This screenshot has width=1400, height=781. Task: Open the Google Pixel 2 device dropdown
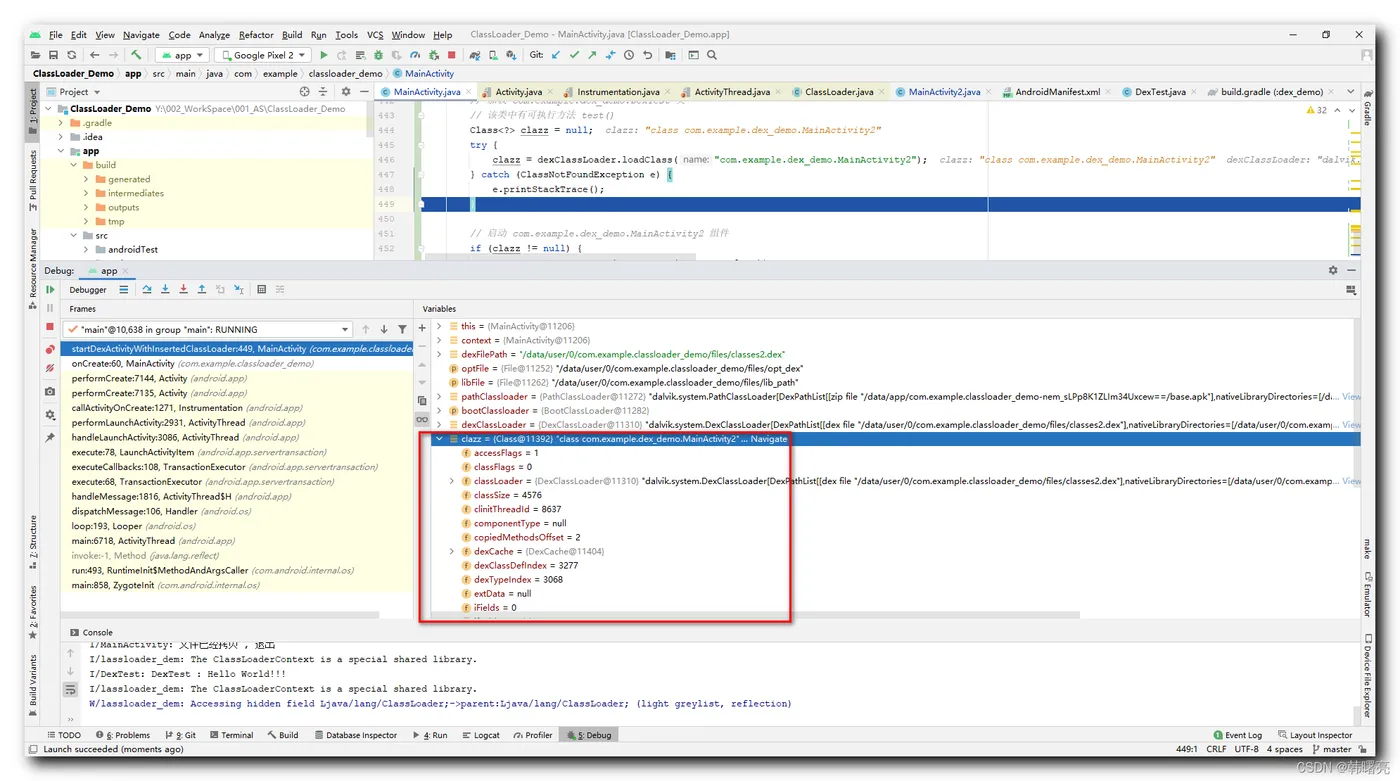(263, 55)
